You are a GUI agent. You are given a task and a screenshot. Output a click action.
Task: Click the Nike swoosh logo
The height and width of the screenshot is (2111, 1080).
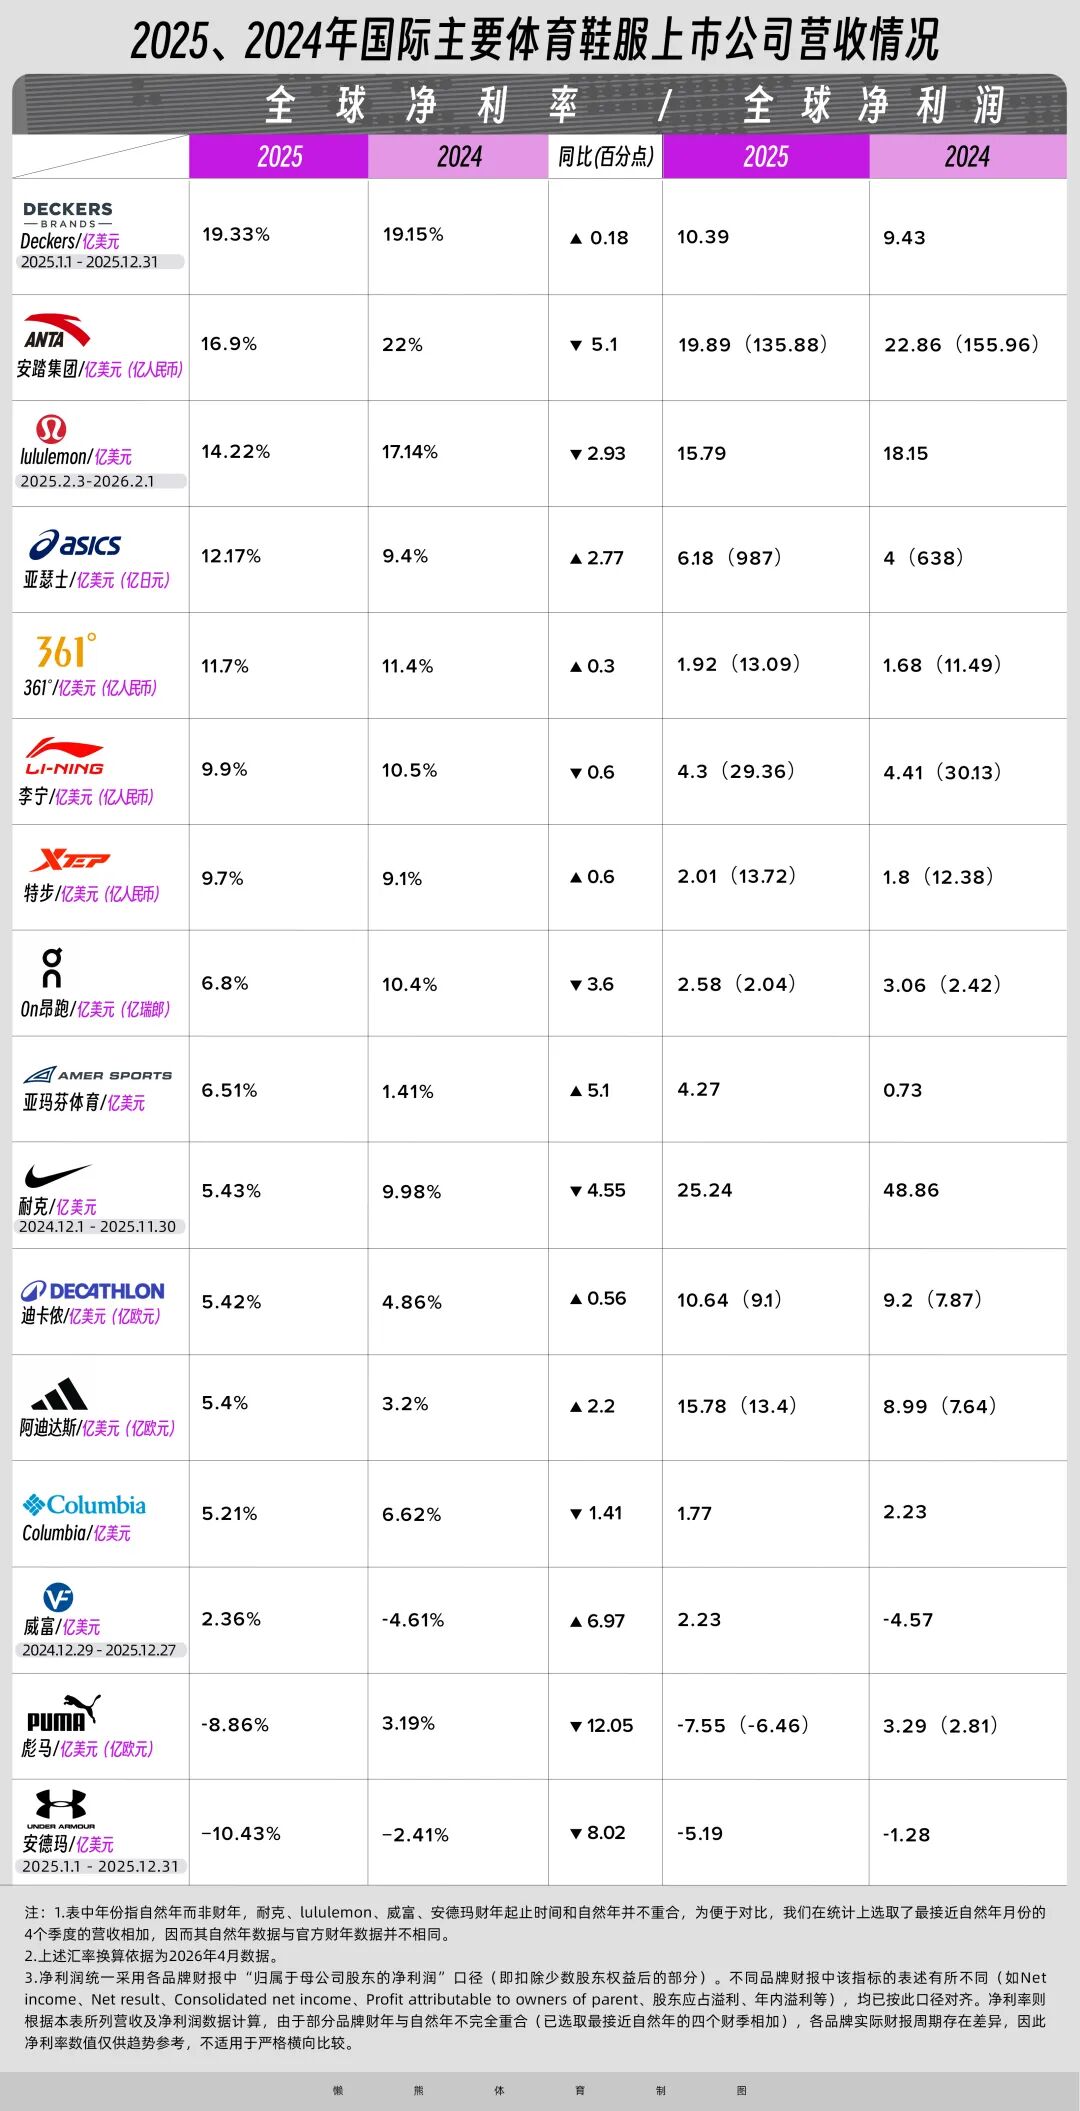coord(57,1175)
